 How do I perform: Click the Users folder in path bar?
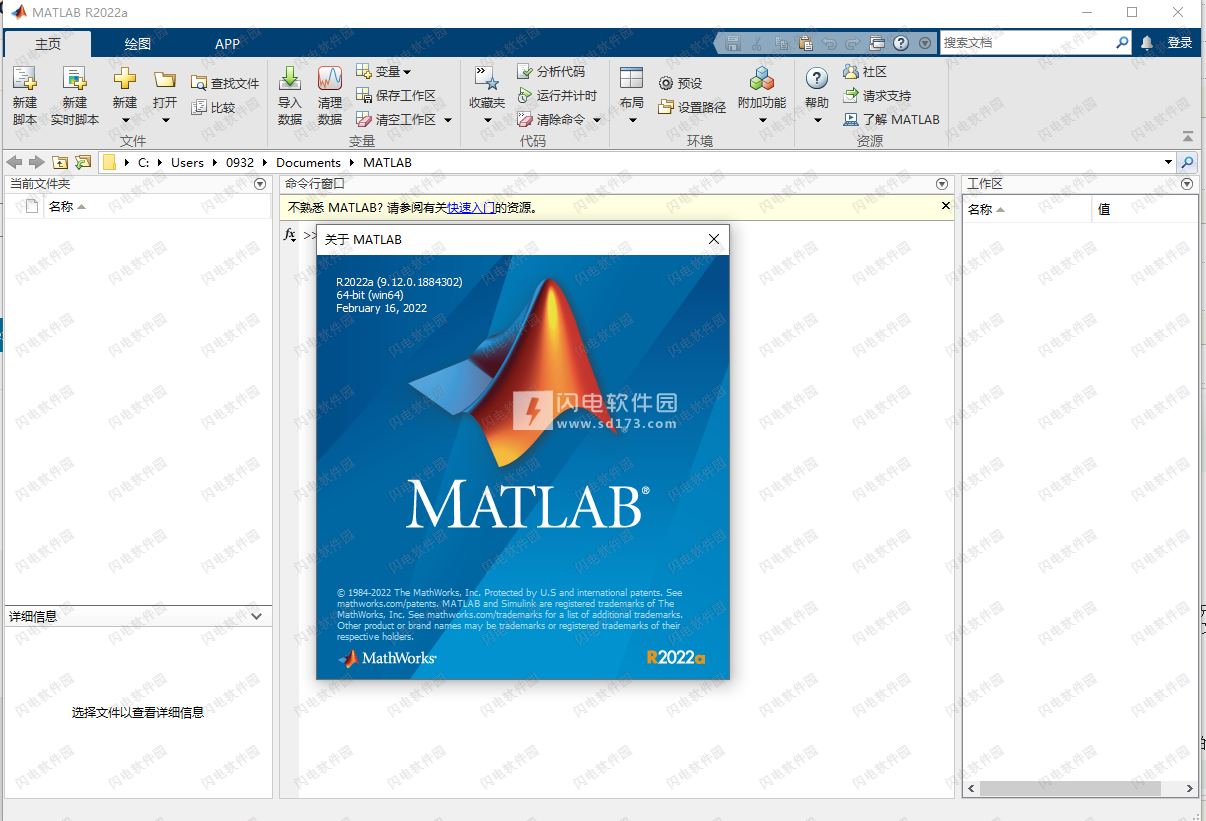[x=187, y=162]
